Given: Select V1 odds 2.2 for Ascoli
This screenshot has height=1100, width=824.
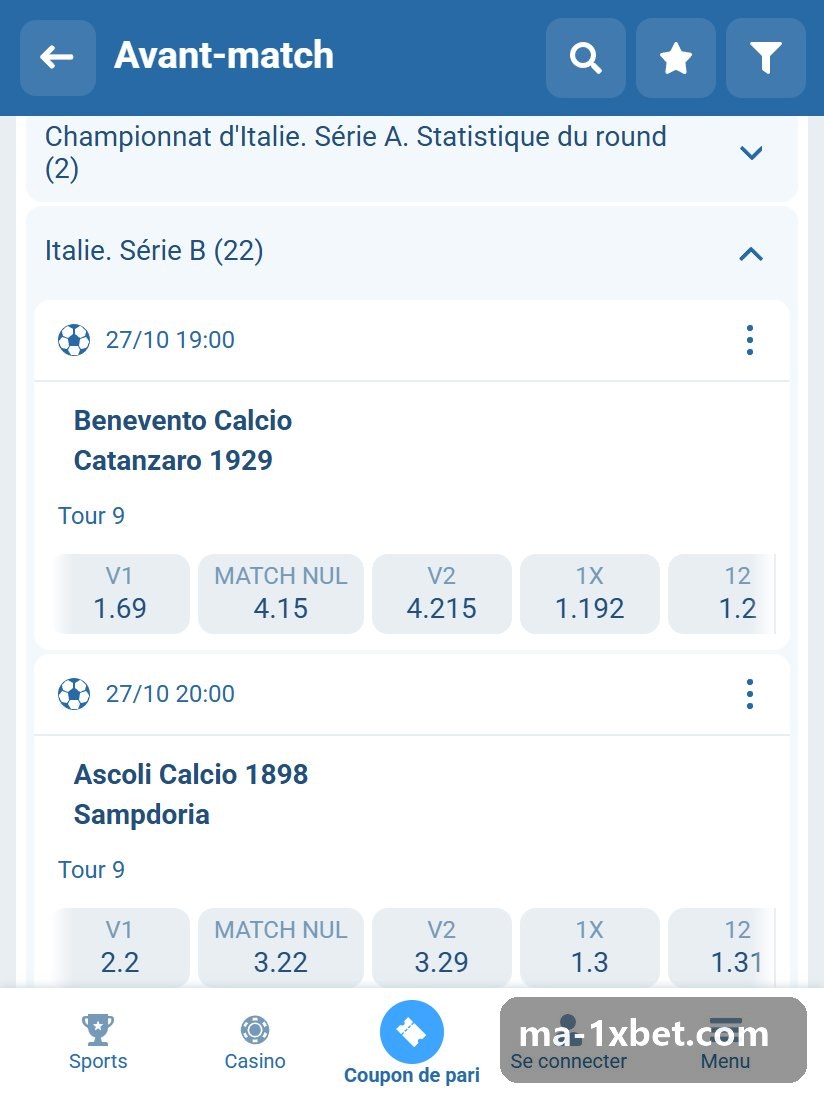Looking at the screenshot, I should (x=121, y=947).
